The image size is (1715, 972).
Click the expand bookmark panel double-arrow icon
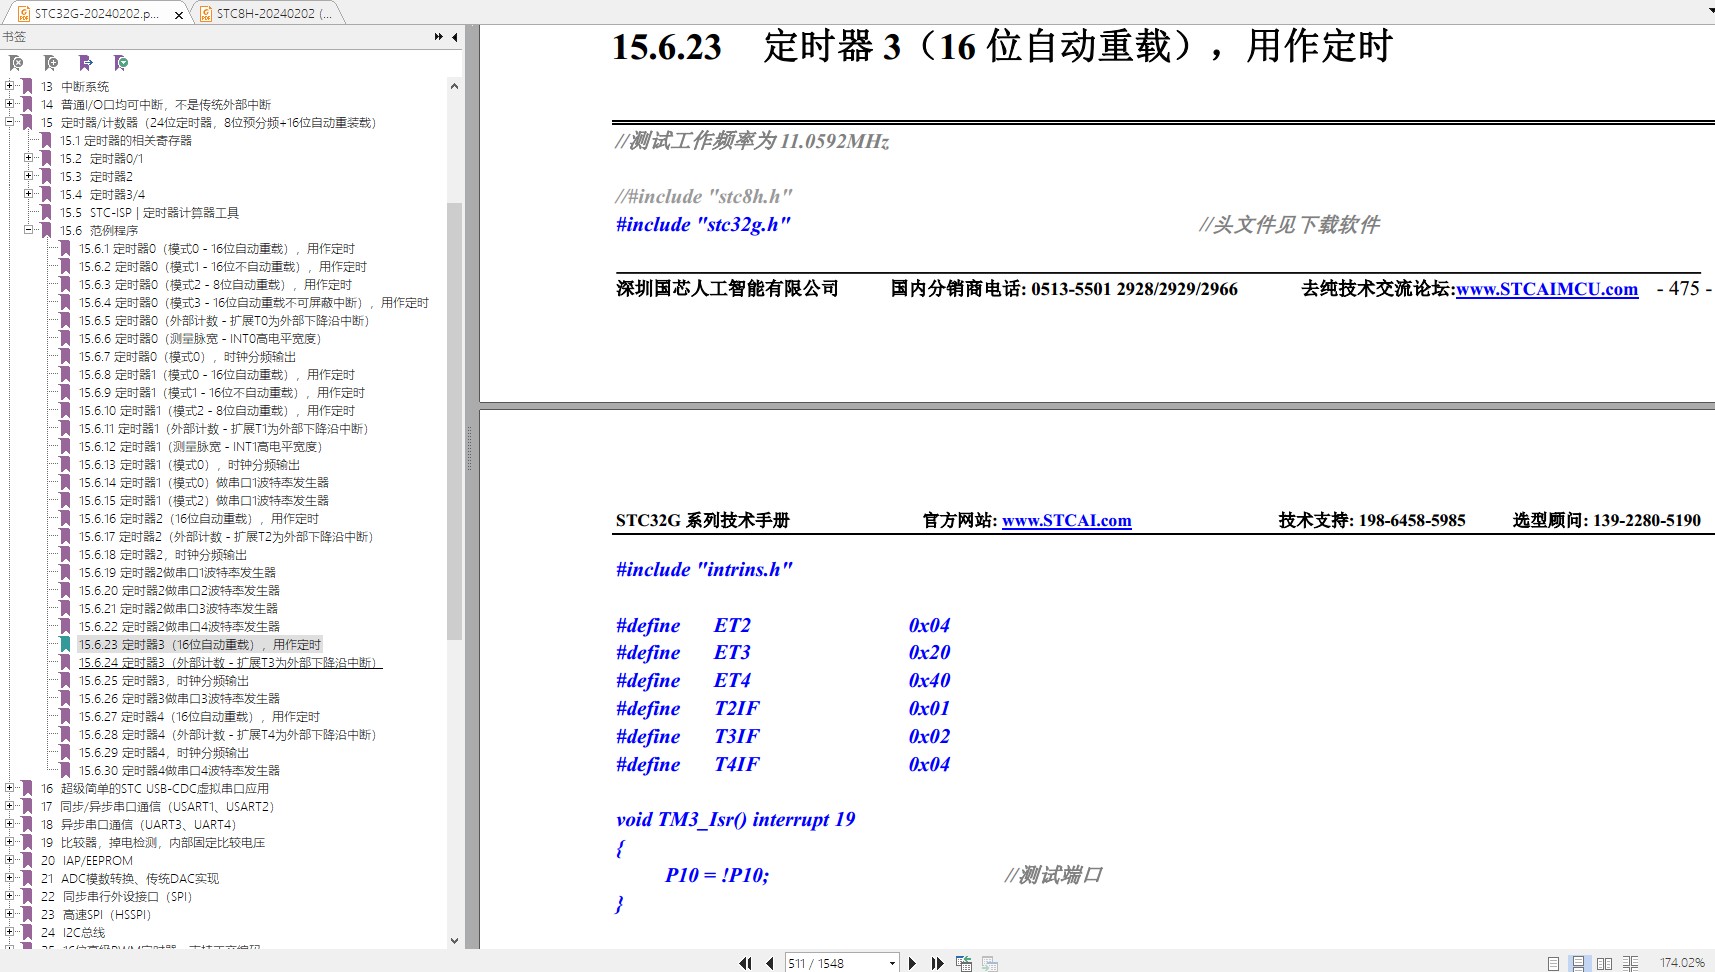(438, 37)
